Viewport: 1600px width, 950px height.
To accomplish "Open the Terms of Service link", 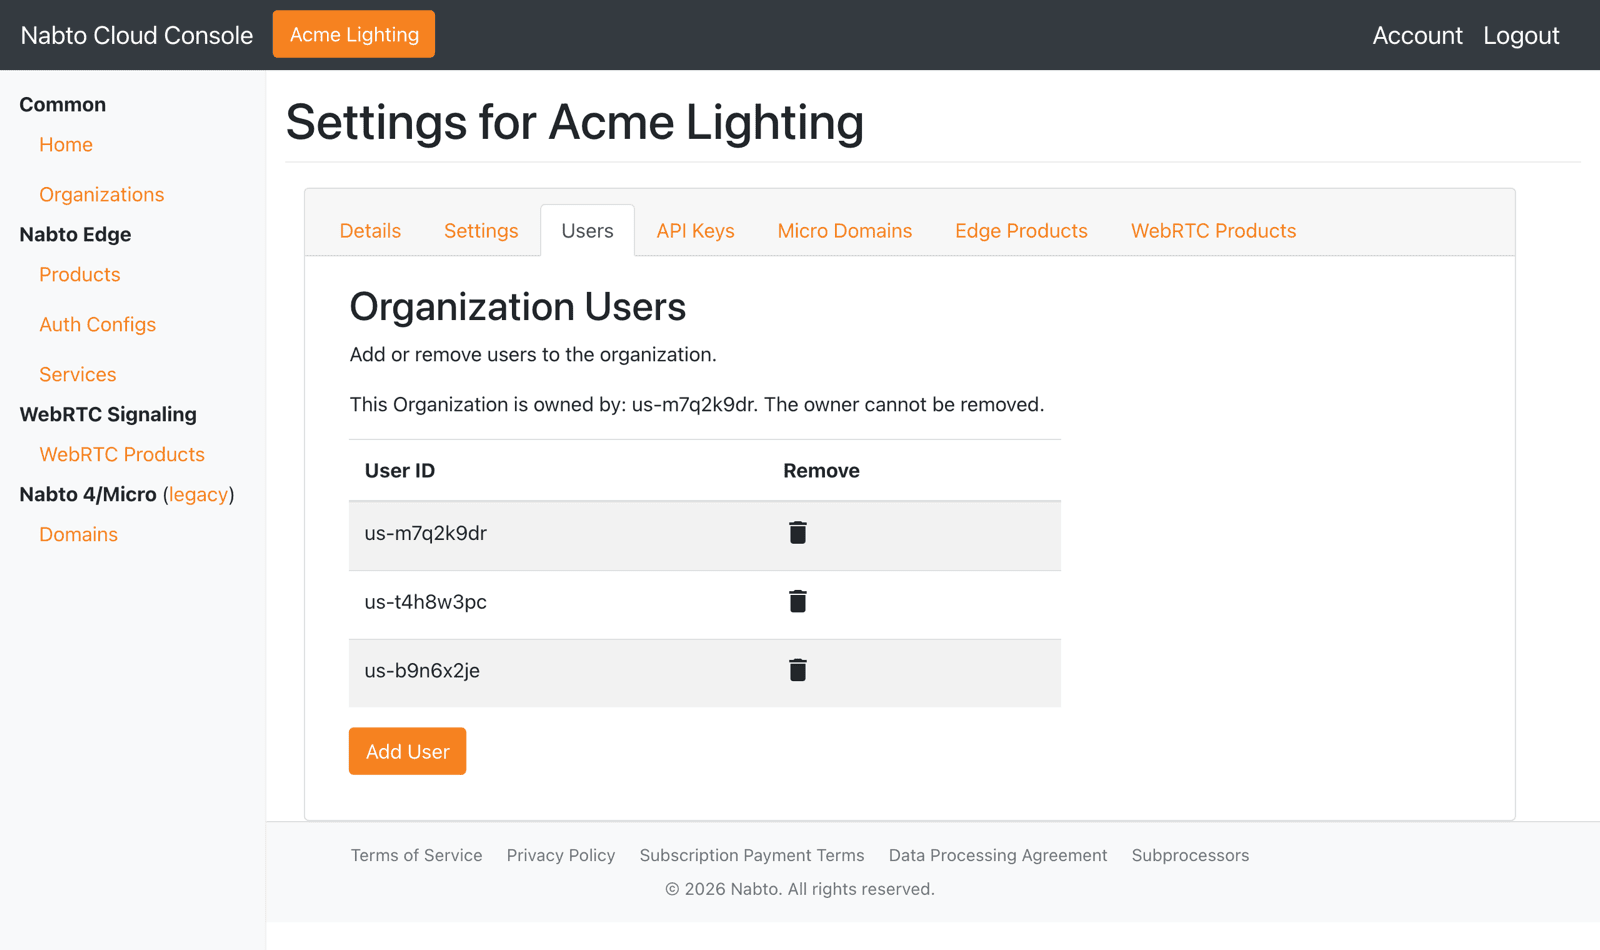I will point(416,855).
